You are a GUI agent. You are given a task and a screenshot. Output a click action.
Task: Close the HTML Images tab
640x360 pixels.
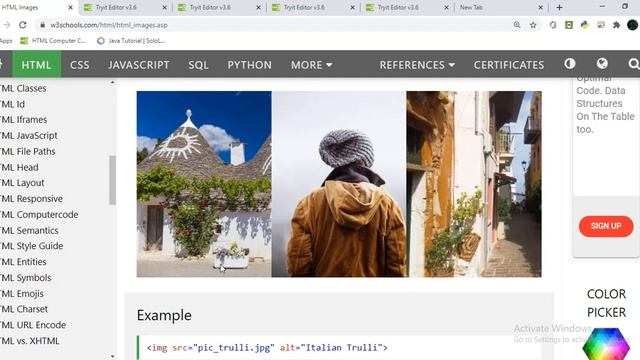pyautogui.click(x=70, y=7)
